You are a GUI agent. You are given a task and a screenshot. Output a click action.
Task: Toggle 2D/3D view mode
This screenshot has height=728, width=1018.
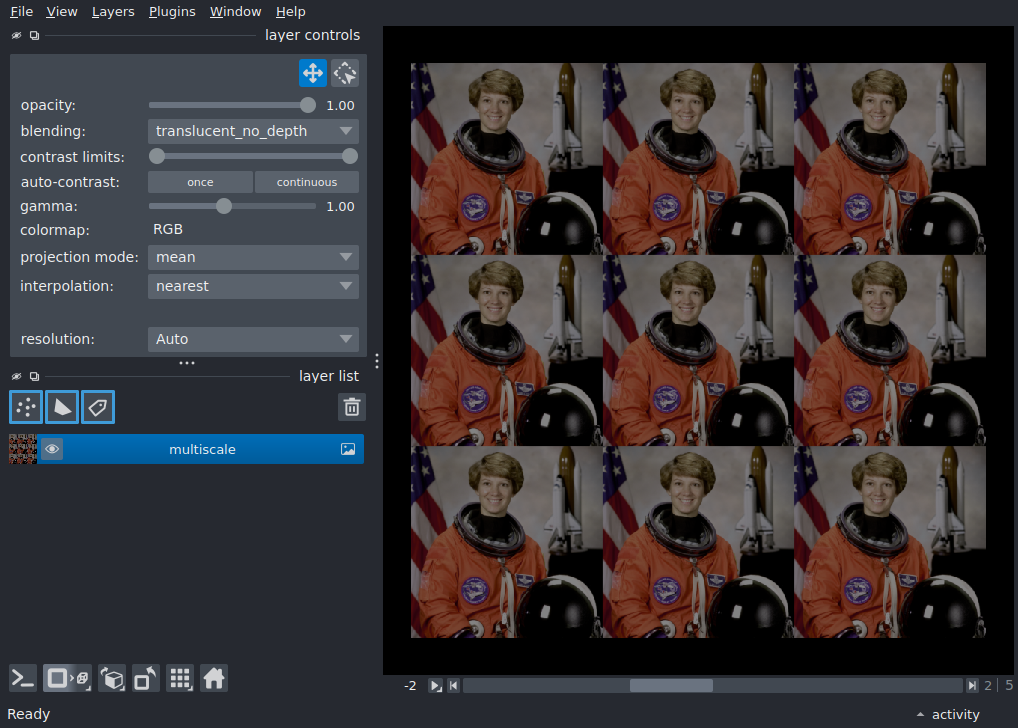[68, 679]
